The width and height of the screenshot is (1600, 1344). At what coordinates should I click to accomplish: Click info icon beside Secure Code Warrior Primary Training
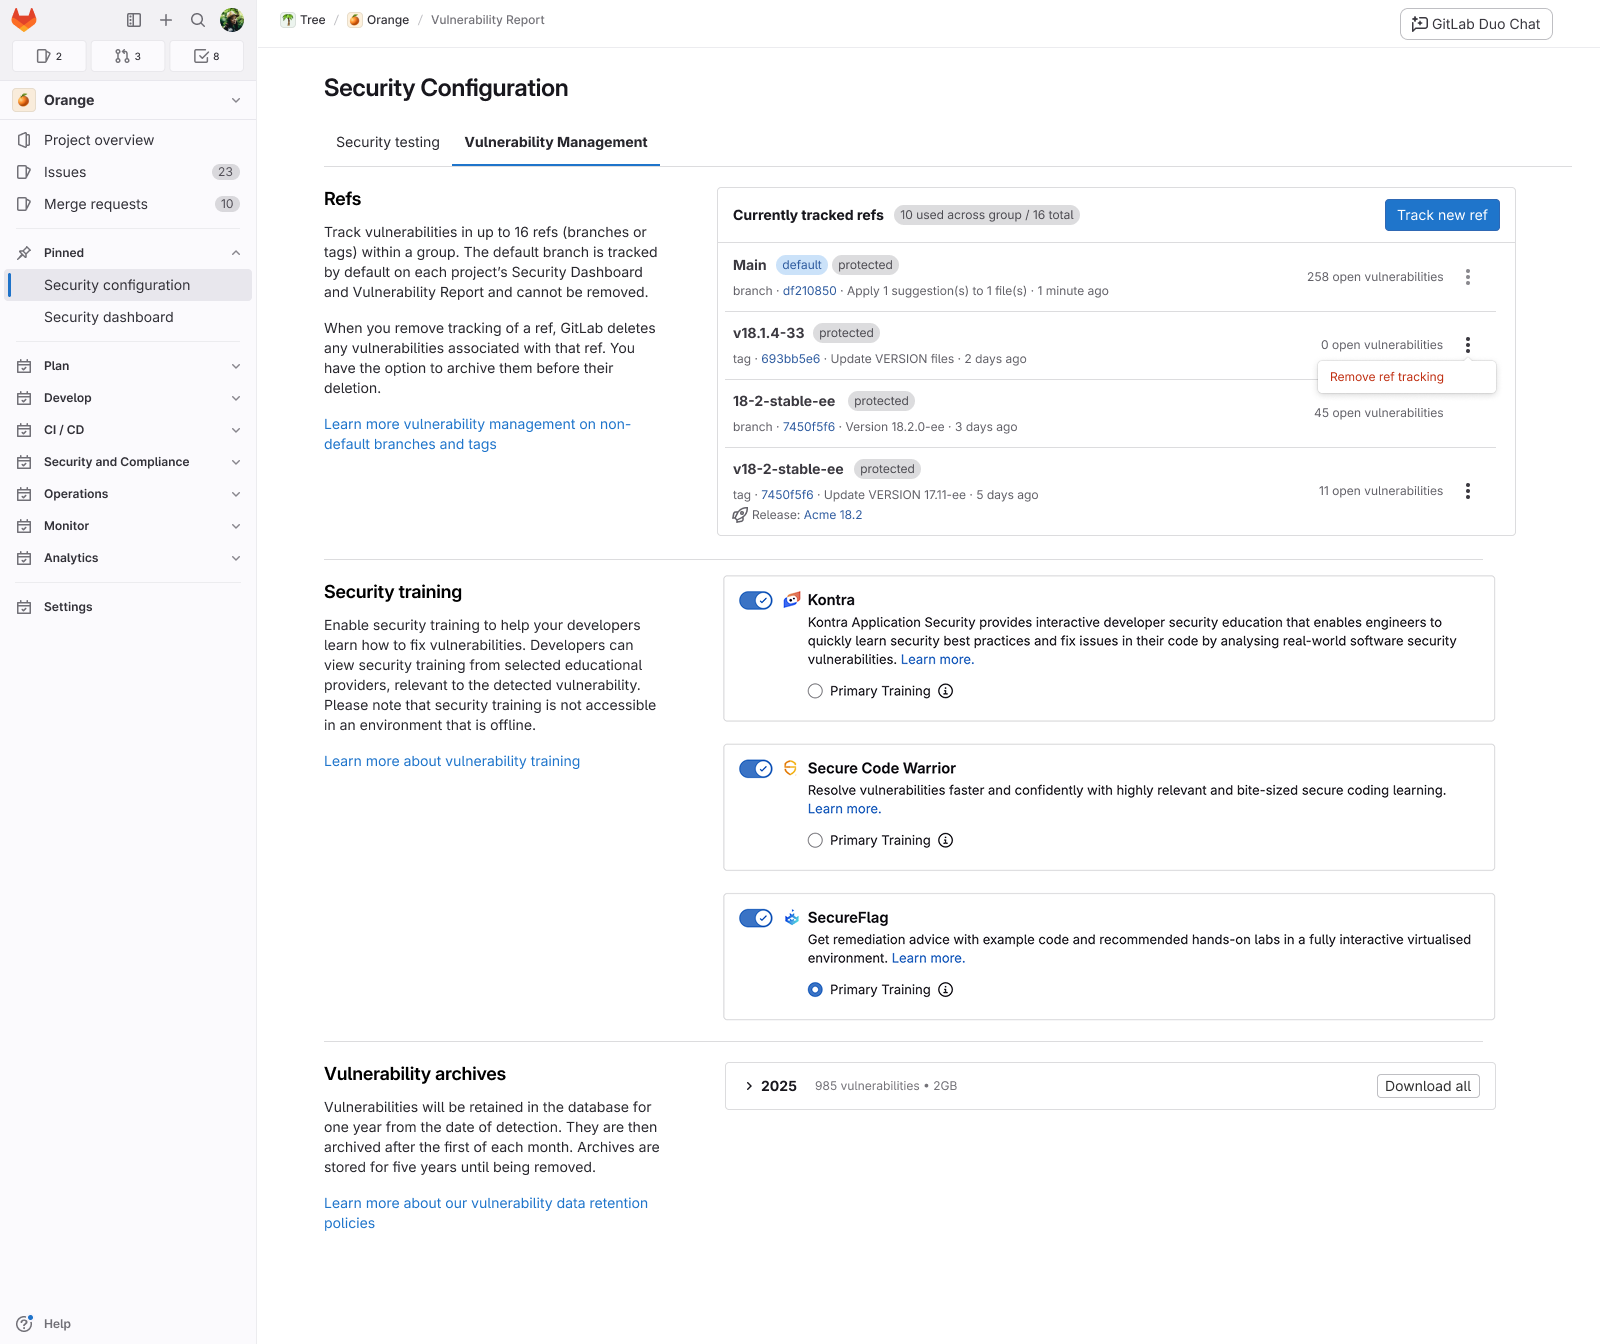tap(946, 840)
